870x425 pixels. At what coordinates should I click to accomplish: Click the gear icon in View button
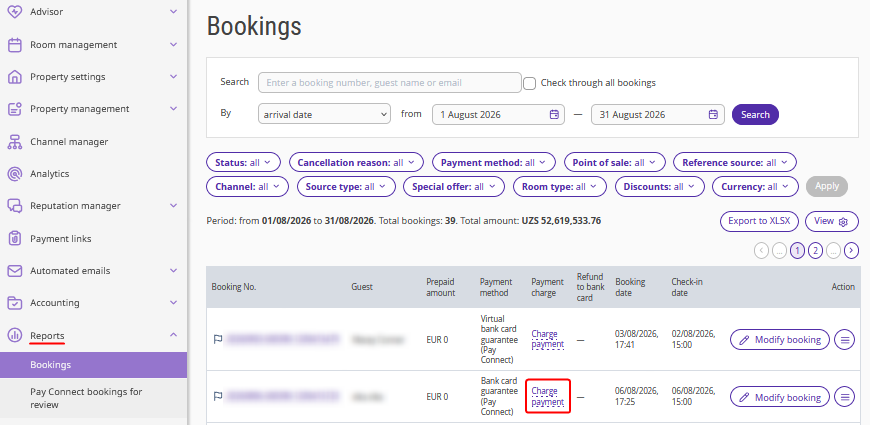843,221
